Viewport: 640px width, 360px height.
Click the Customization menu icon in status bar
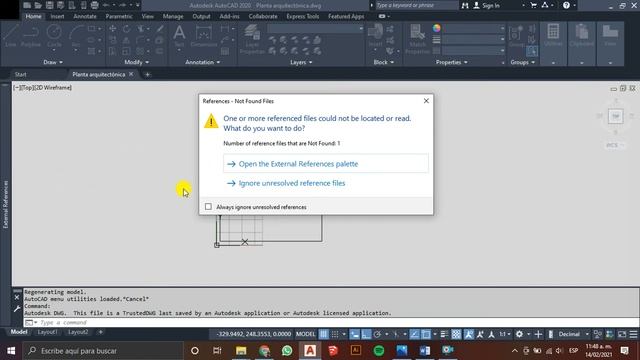coord(633,334)
